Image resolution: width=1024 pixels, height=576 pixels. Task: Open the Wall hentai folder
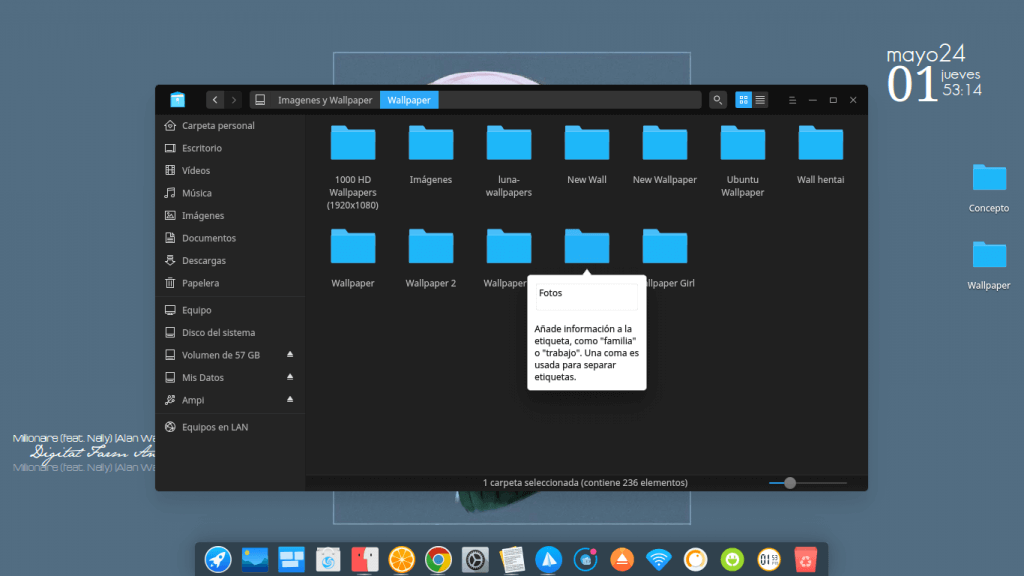pos(820,155)
